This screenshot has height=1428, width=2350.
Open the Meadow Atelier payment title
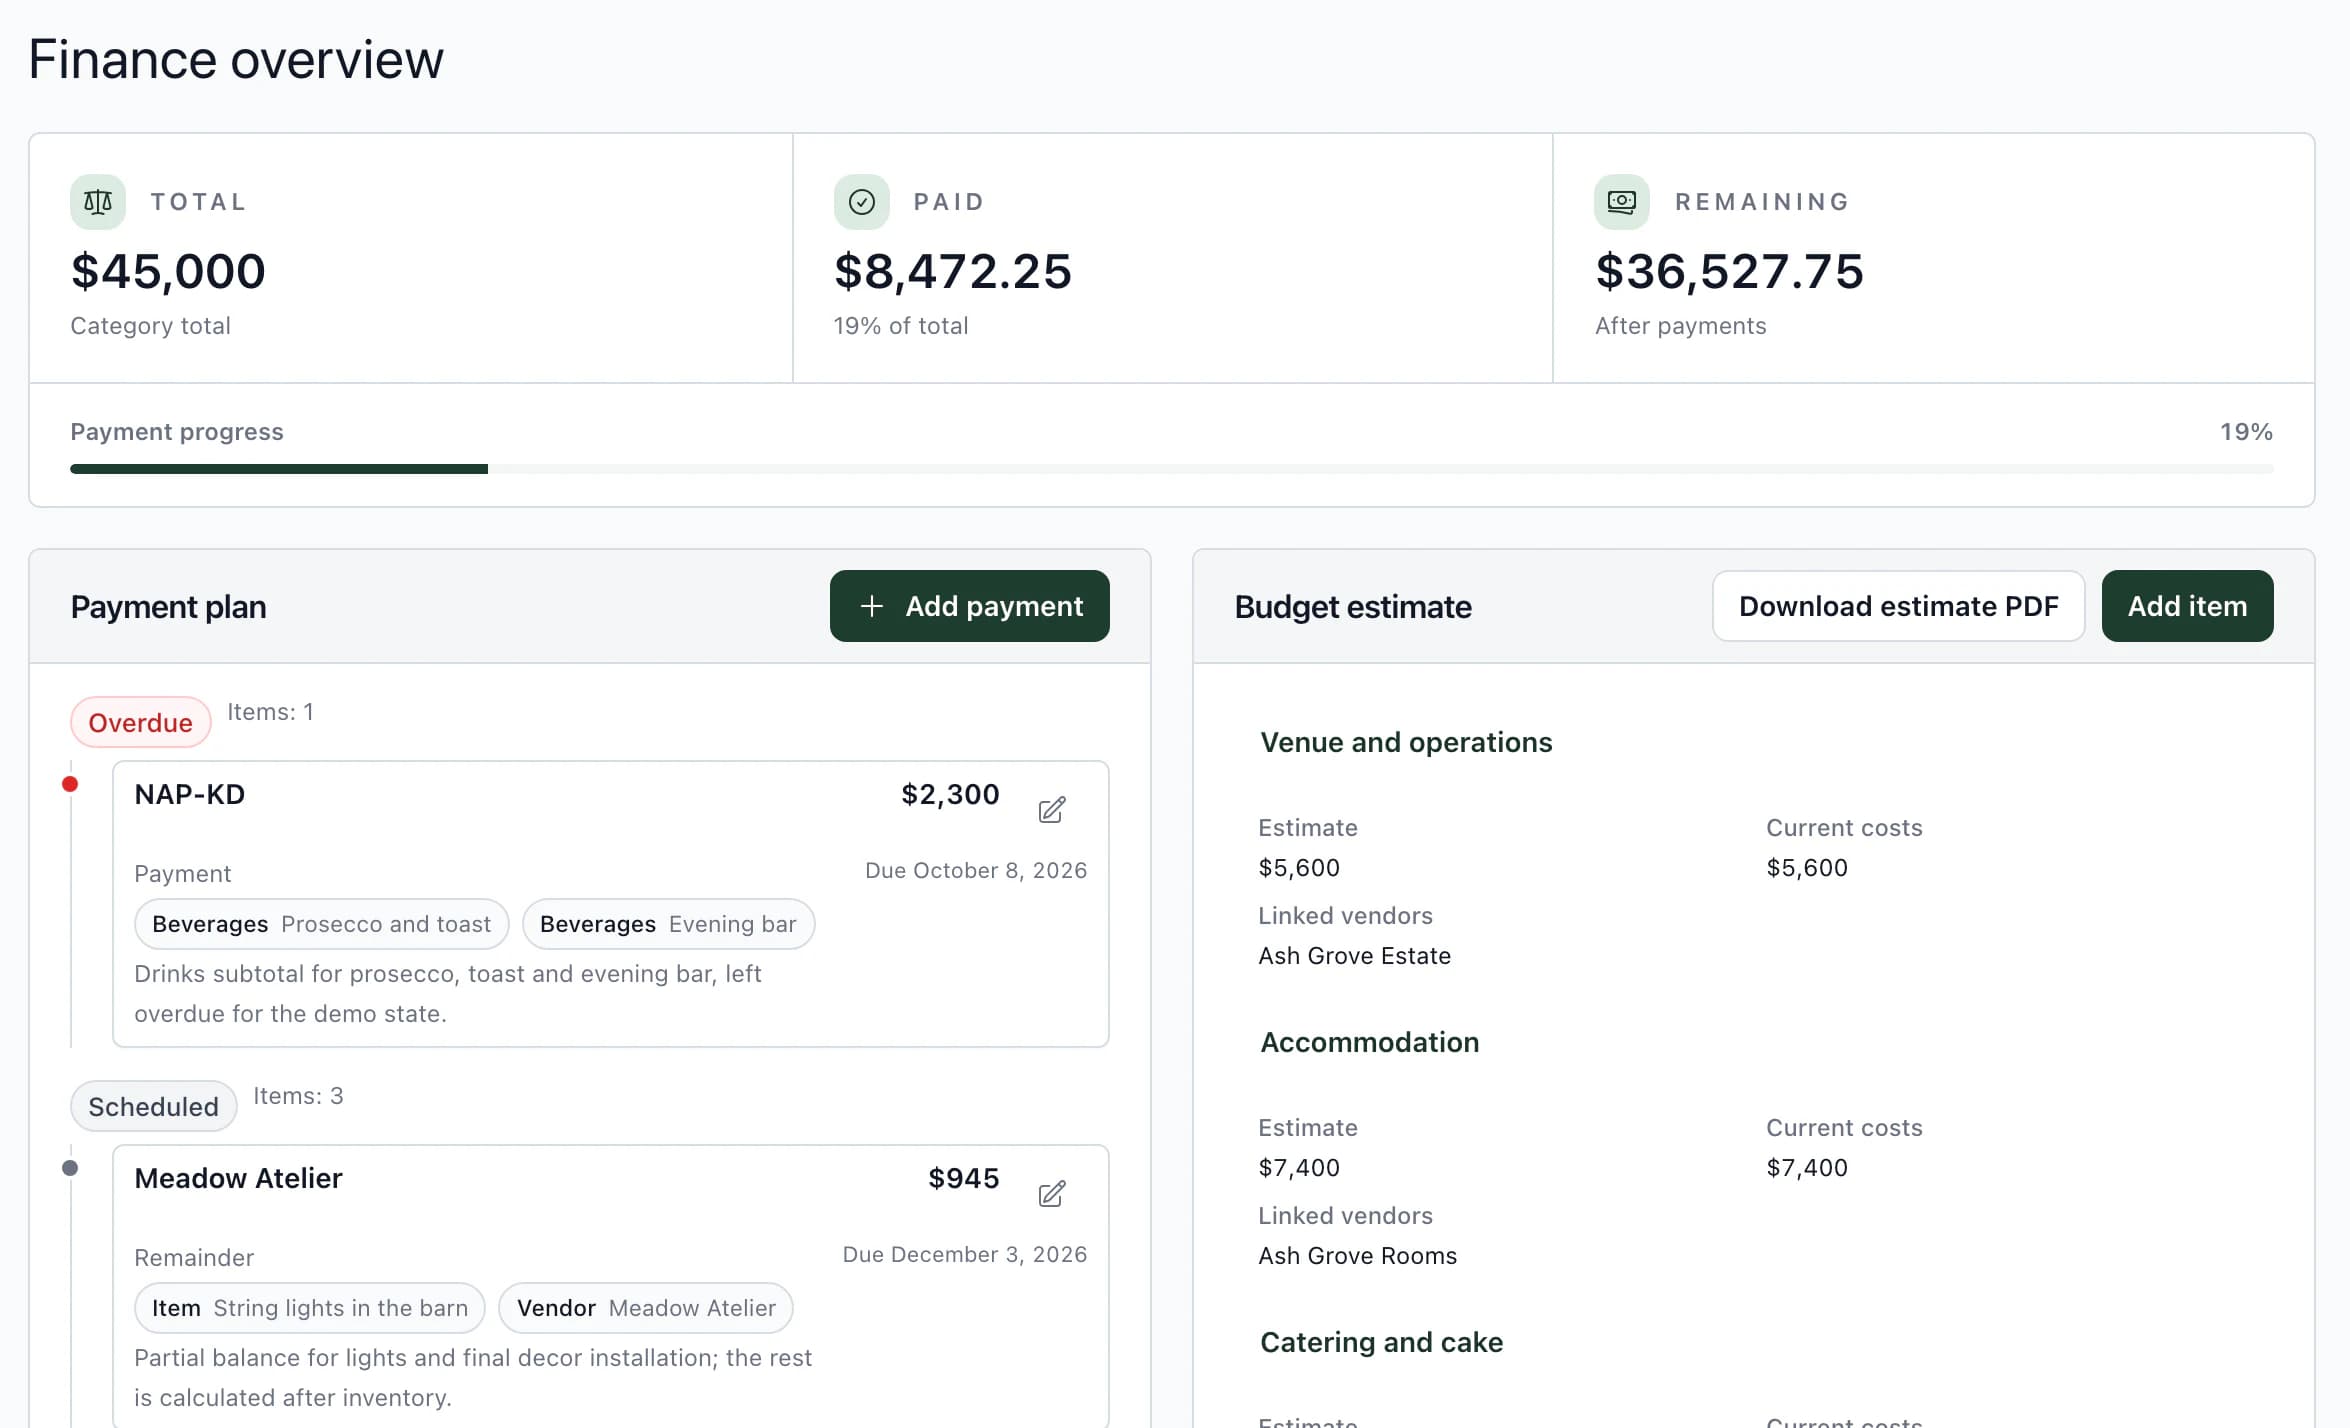(238, 1178)
